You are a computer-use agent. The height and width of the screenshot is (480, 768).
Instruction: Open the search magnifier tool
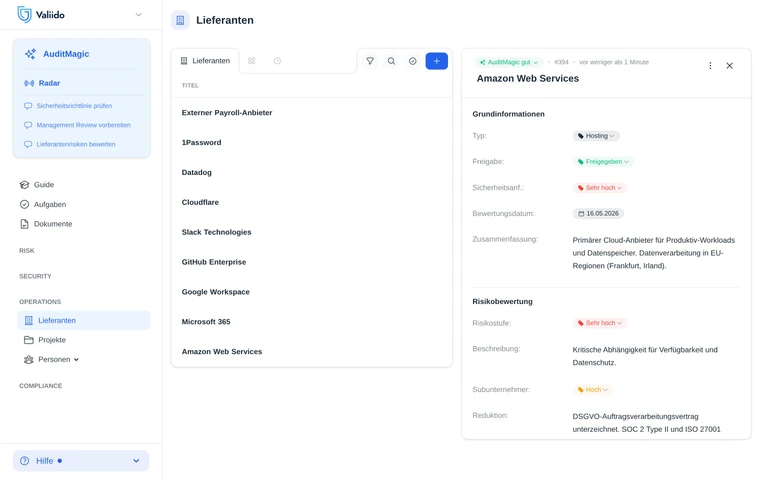coord(391,61)
